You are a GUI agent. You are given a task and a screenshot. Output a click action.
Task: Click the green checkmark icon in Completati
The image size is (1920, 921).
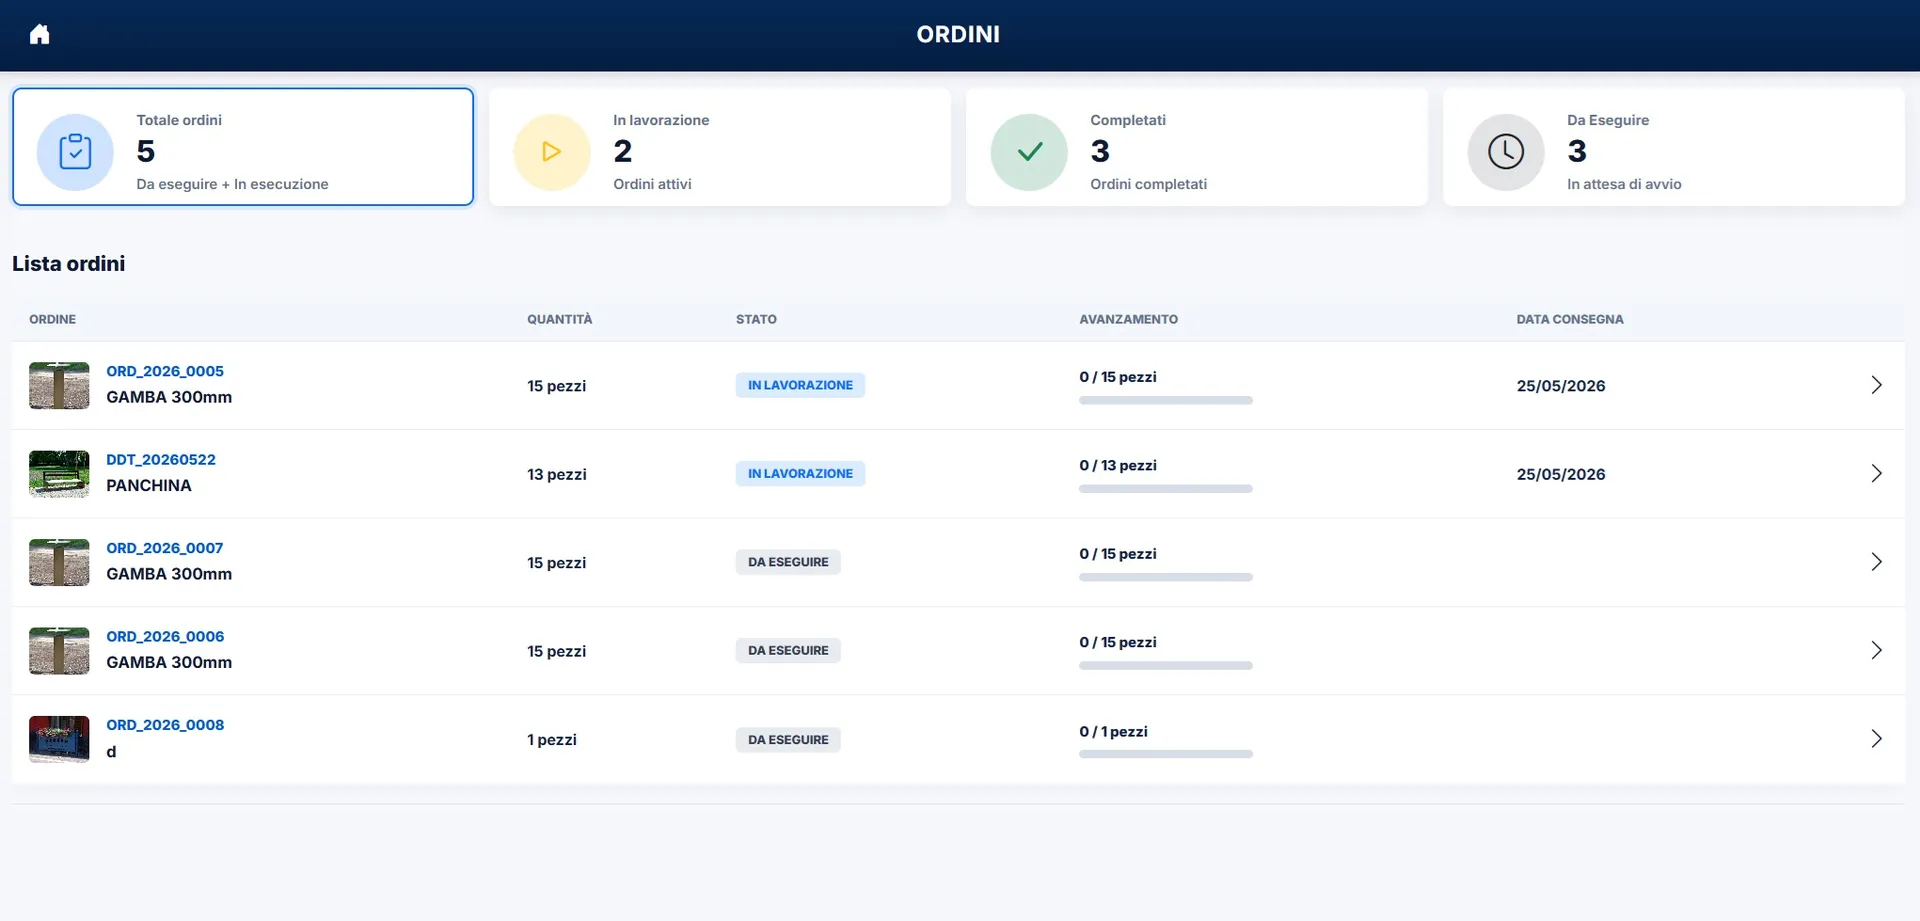pos(1029,152)
